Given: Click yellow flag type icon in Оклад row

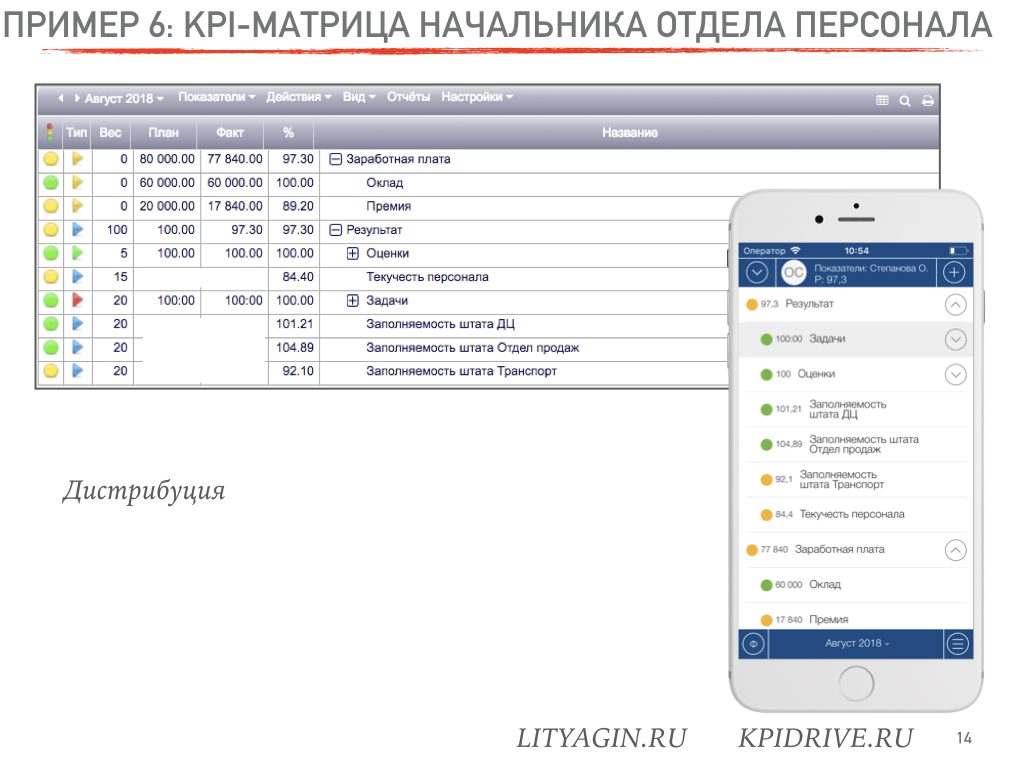Looking at the screenshot, I should (78, 182).
